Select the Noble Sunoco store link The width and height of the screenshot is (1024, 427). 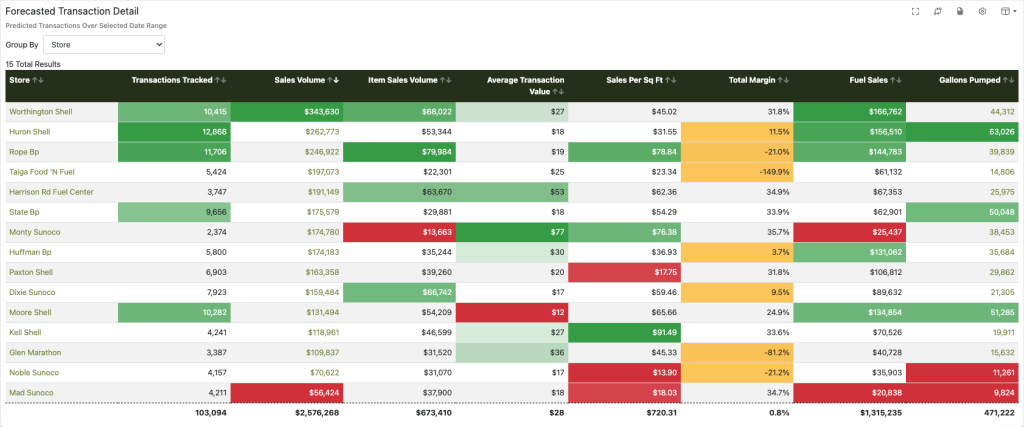pyautogui.click(x=34, y=373)
